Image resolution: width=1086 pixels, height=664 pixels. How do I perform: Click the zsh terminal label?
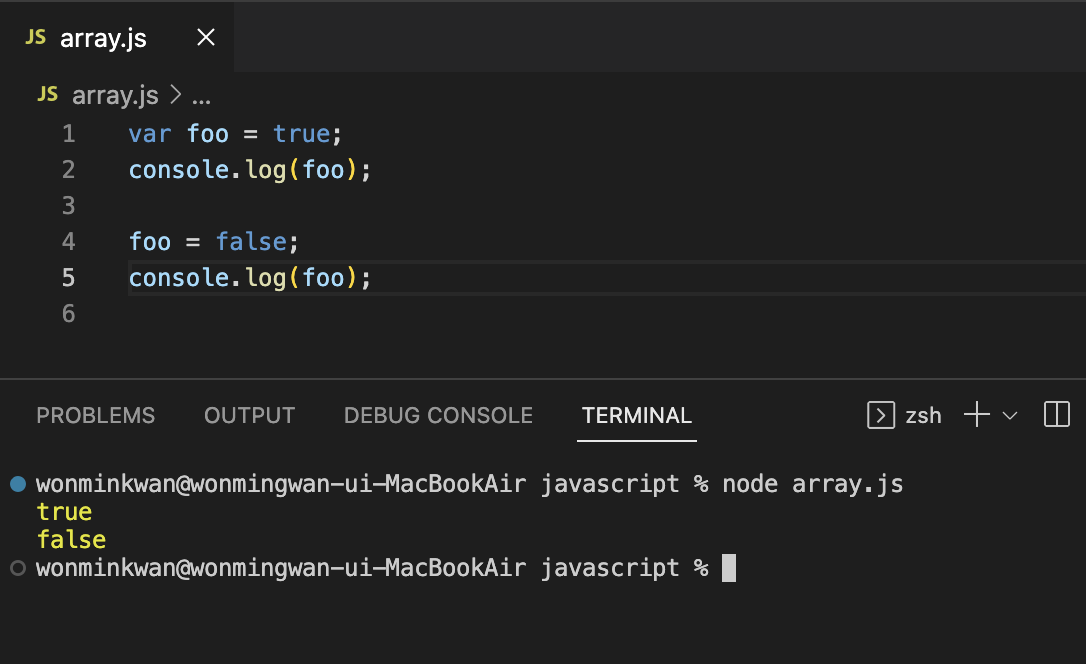923,416
